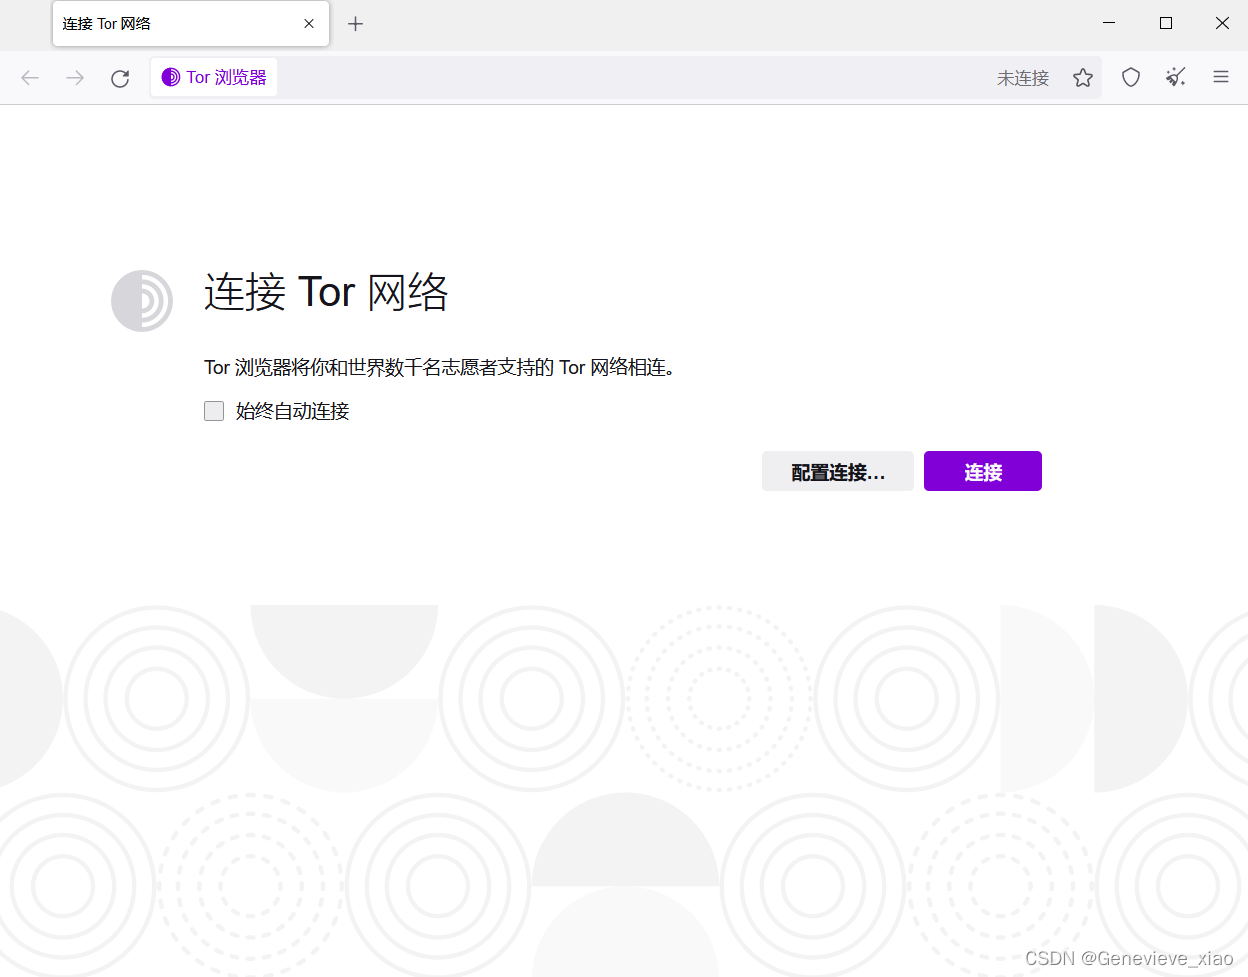Click the 未连接 status label
Viewport: 1248px width, 977px height.
(1023, 78)
